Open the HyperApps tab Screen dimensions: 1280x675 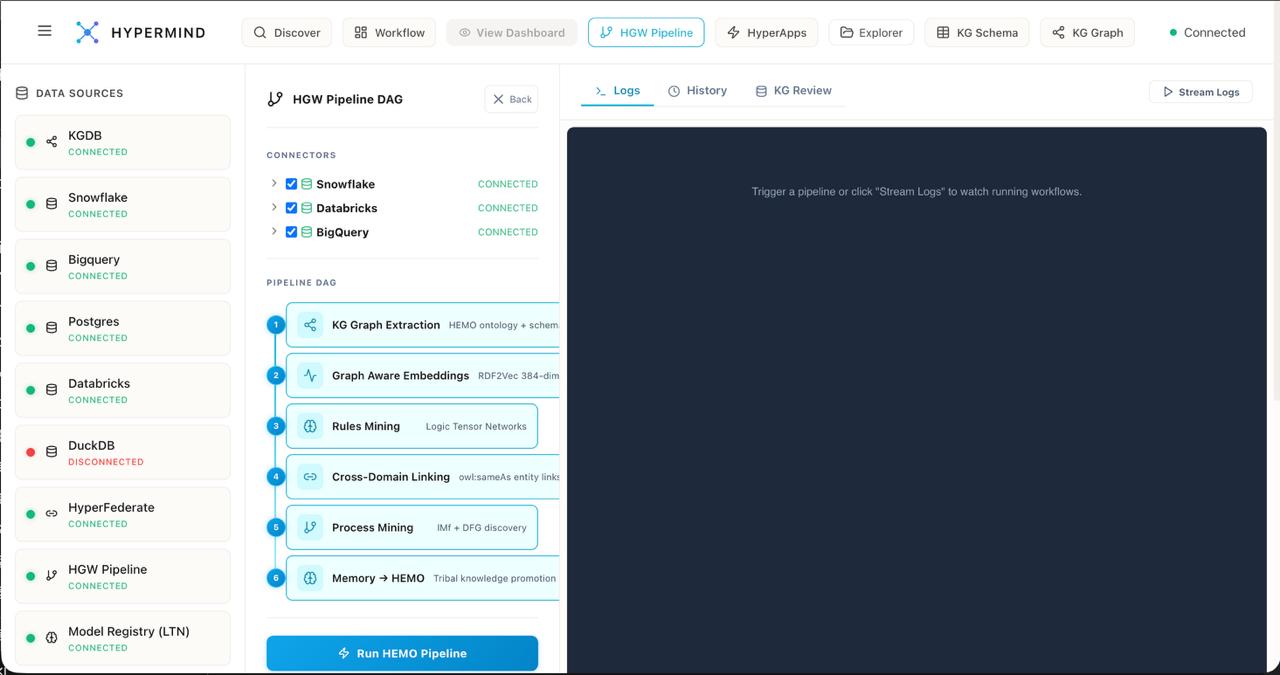pyautogui.click(x=767, y=32)
